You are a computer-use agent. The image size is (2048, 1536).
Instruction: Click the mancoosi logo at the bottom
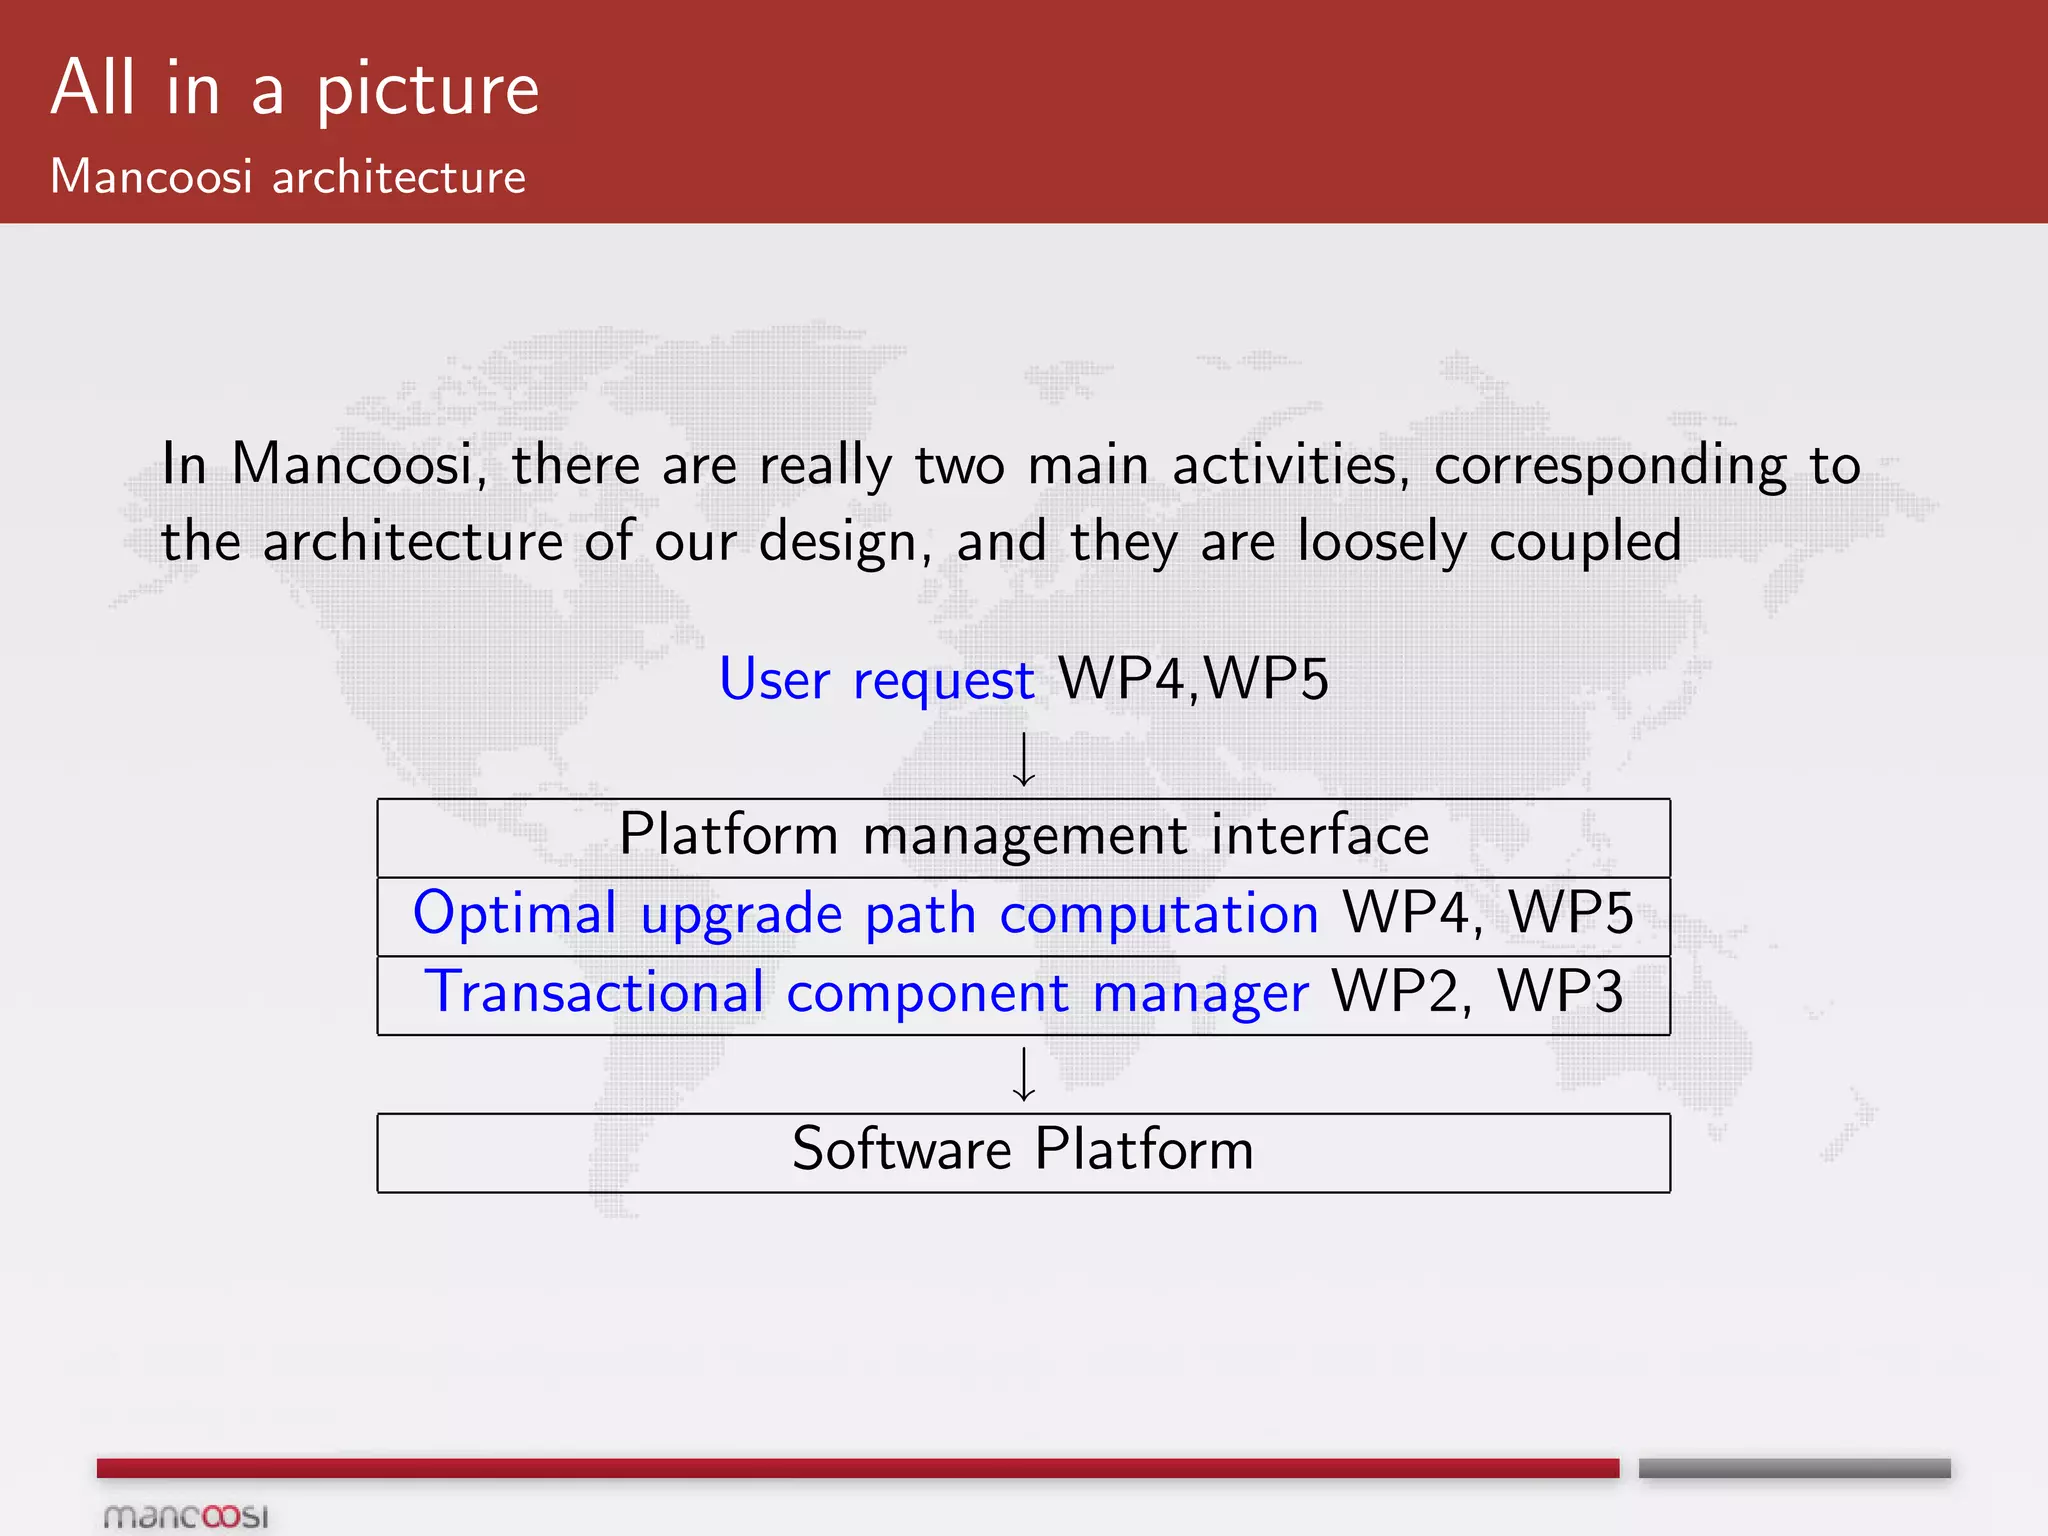click(187, 1516)
